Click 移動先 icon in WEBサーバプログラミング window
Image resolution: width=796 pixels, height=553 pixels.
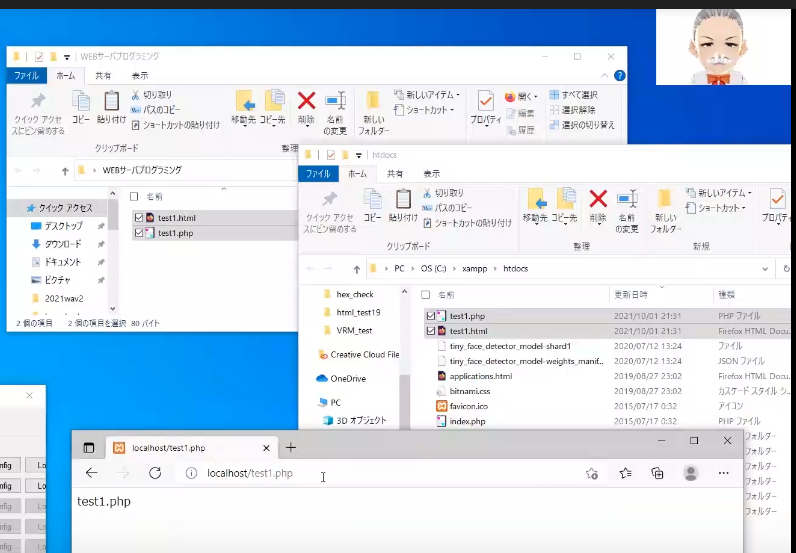244,101
